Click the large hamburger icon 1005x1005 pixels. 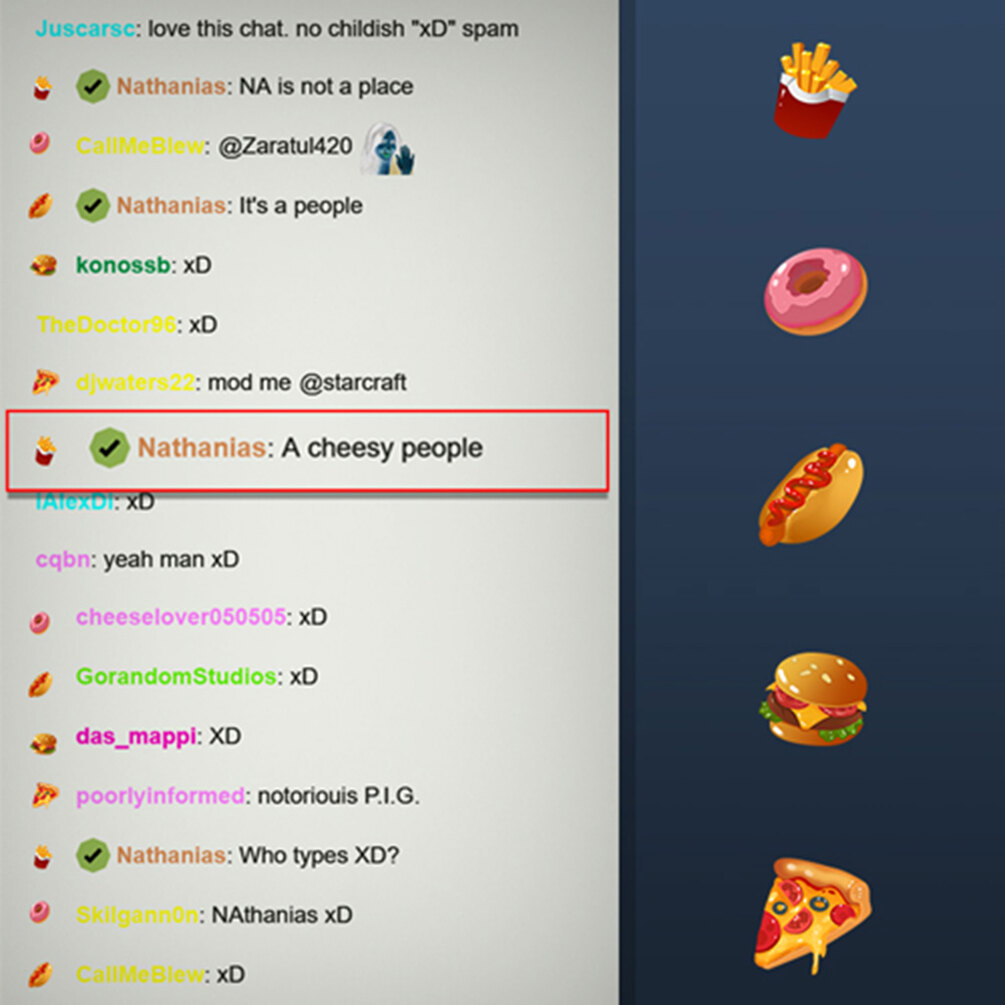pyautogui.click(x=815, y=699)
